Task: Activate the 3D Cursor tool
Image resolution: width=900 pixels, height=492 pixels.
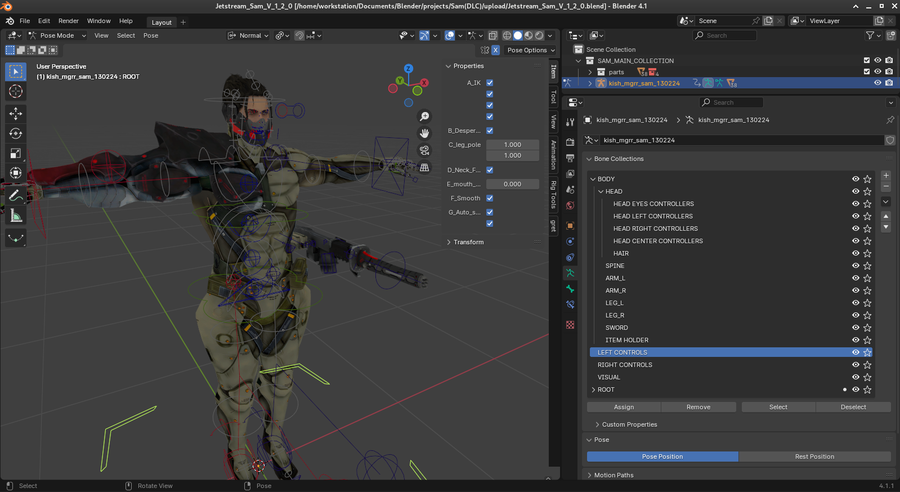Action: [x=15, y=91]
